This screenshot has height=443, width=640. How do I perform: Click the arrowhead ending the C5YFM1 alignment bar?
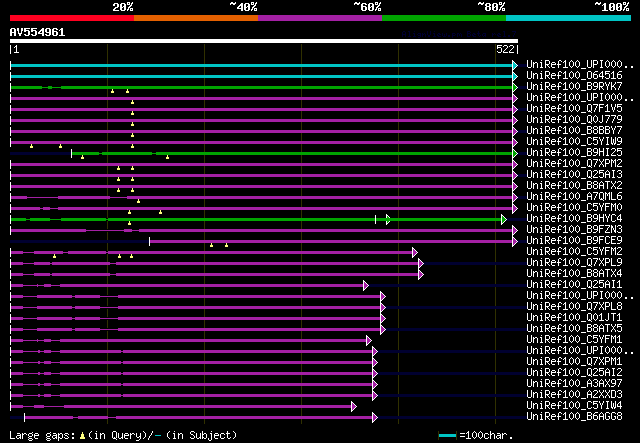tap(369, 341)
